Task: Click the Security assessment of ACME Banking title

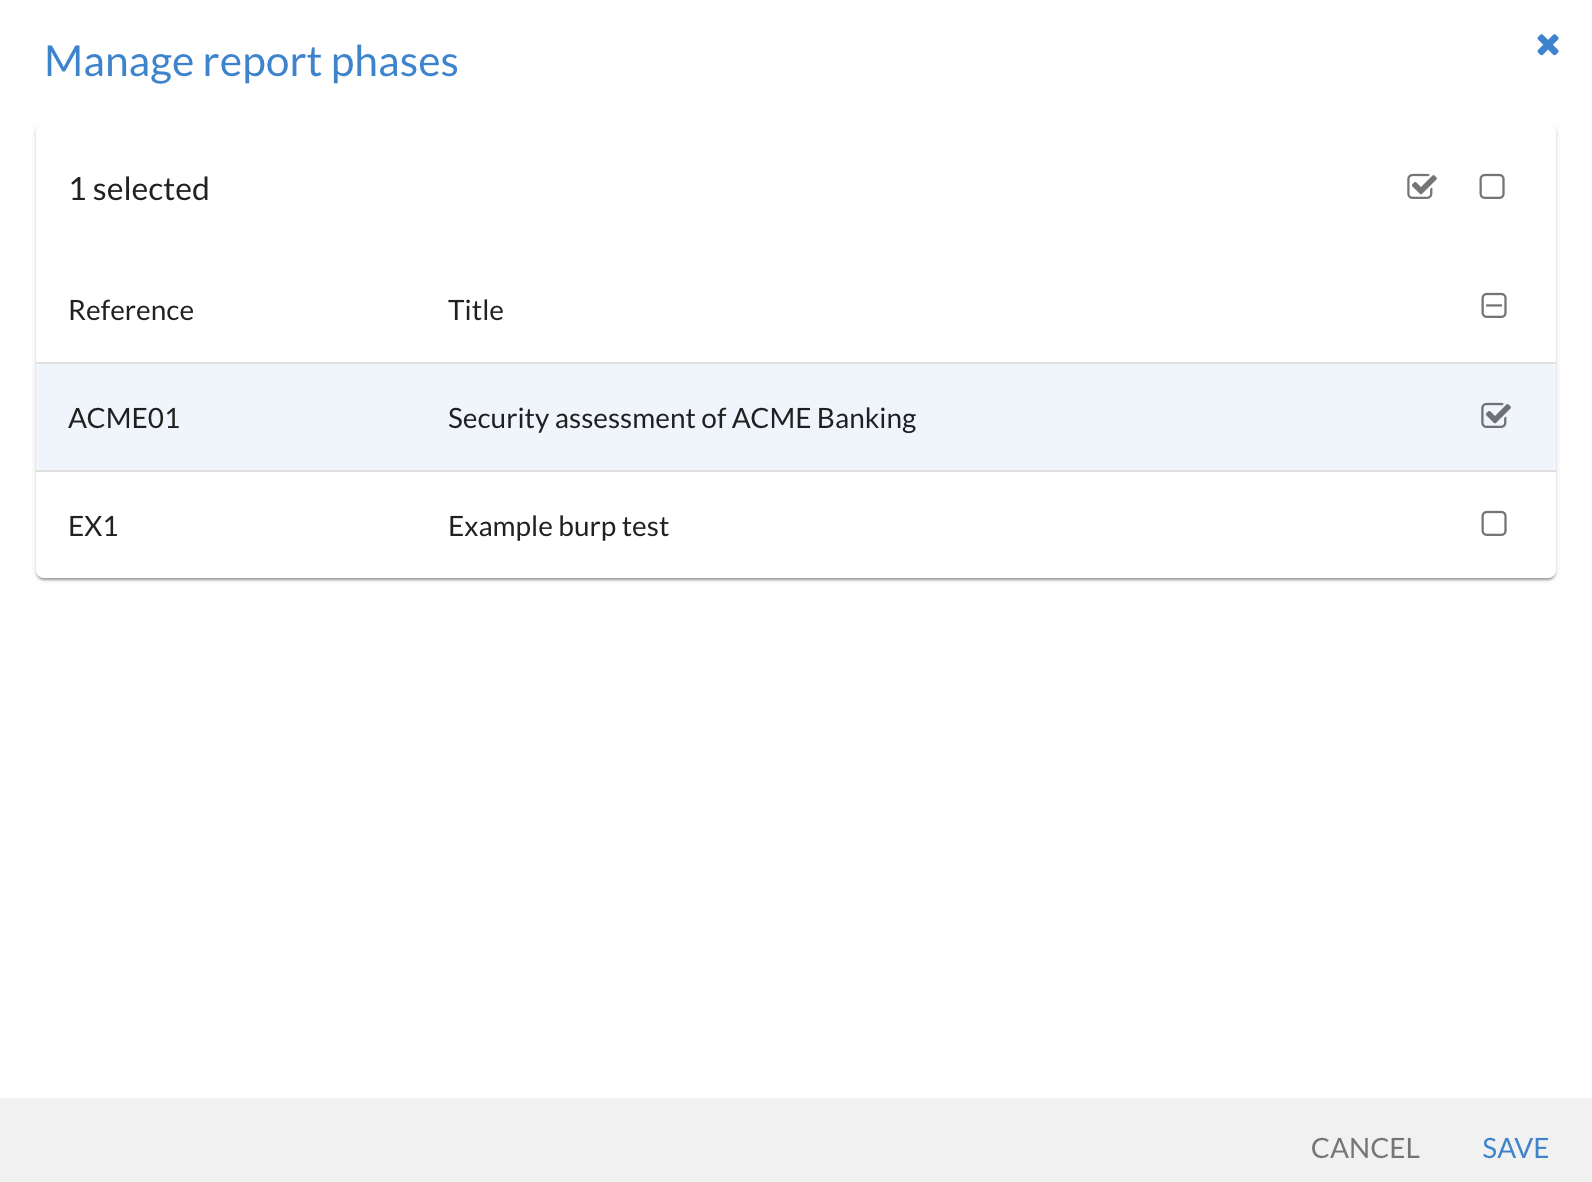Action: 682,418
